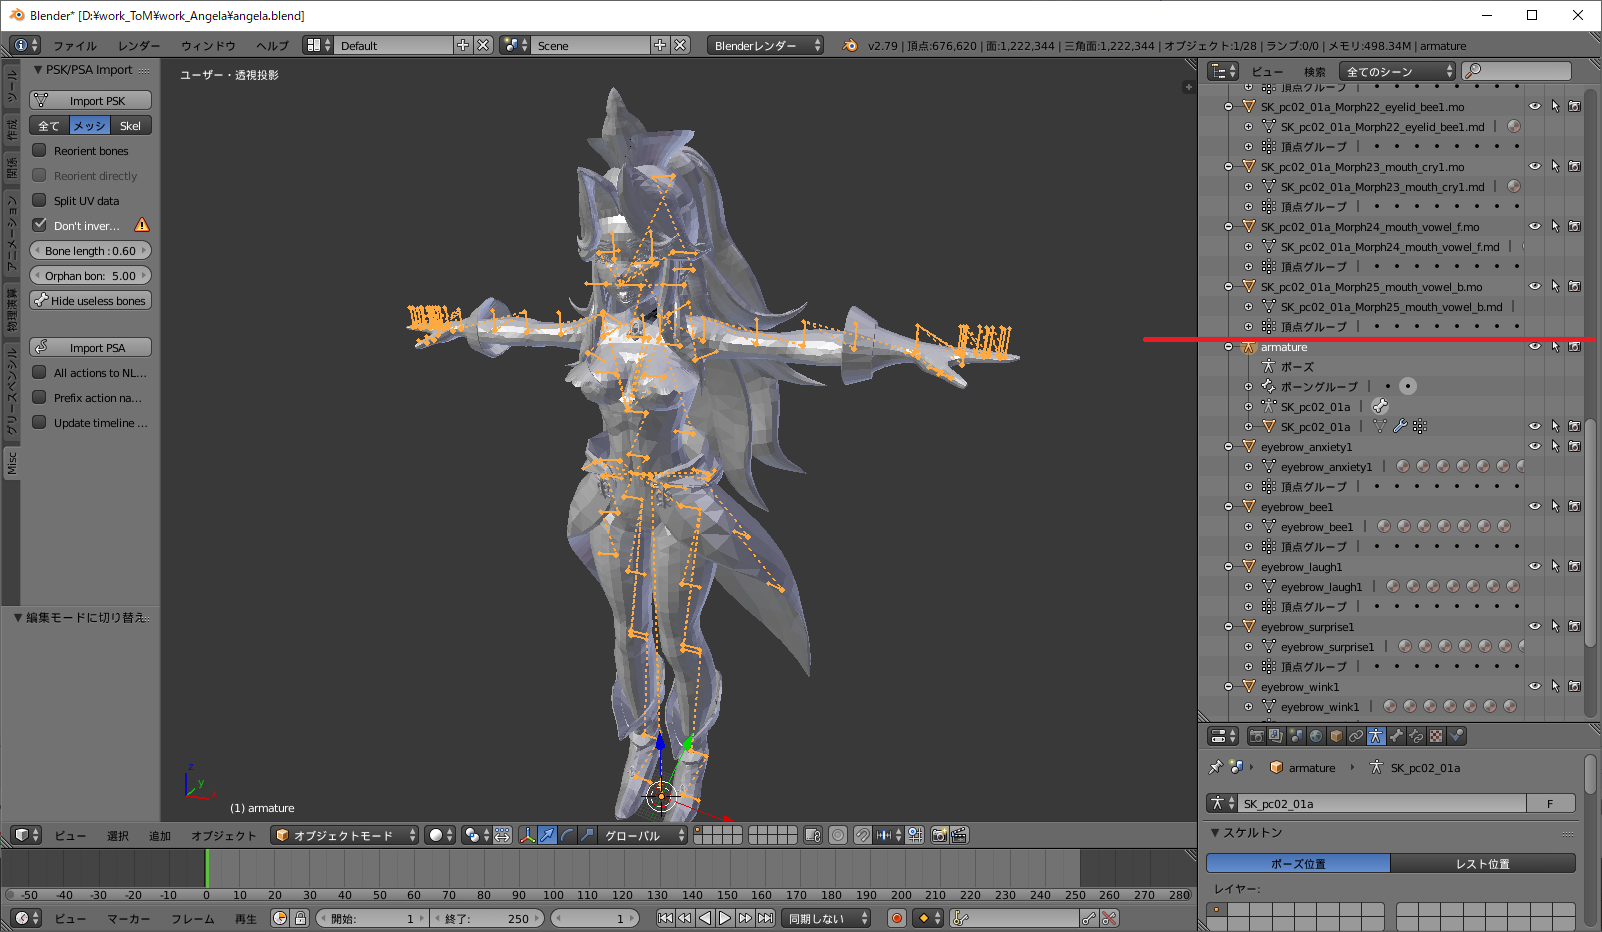The width and height of the screenshot is (1602, 932).
Task: Click the Bone length slider field
Action: pyautogui.click(x=90, y=251)
